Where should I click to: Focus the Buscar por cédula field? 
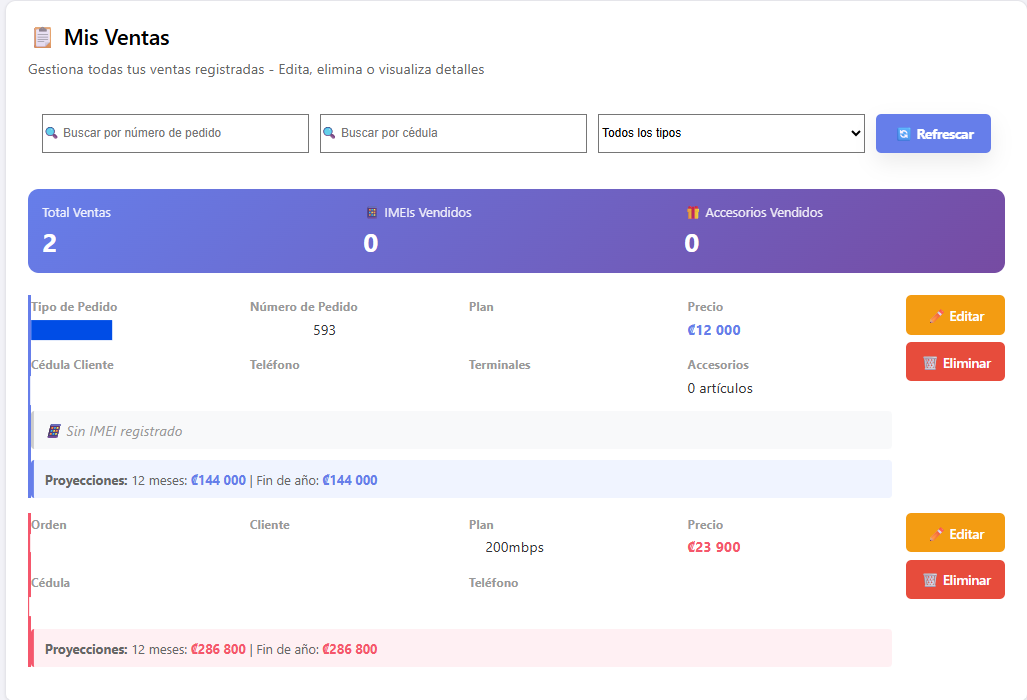(x=460, y=133)
